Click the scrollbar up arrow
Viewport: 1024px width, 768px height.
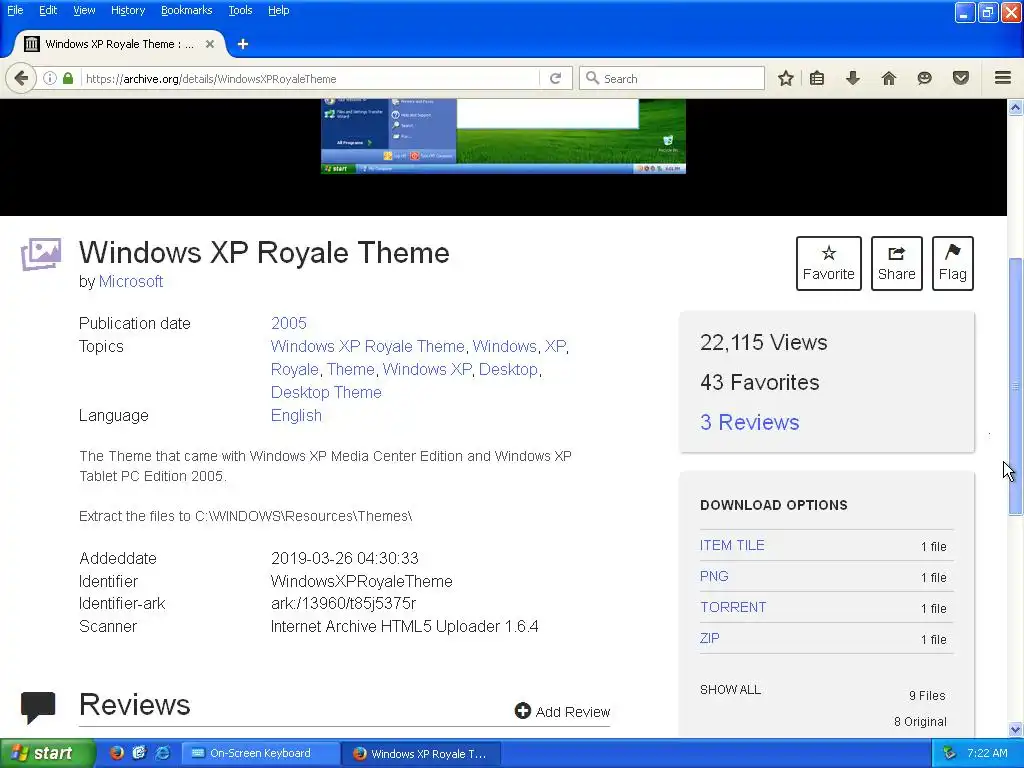click(1015, 107)
